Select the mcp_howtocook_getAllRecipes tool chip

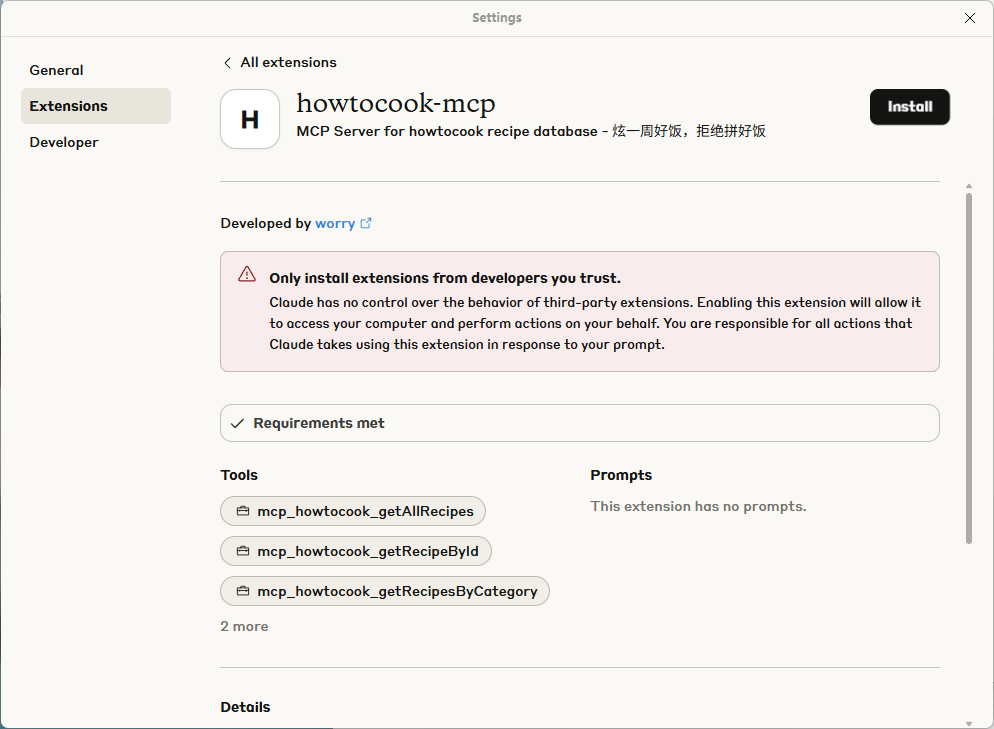click(352, 511)
